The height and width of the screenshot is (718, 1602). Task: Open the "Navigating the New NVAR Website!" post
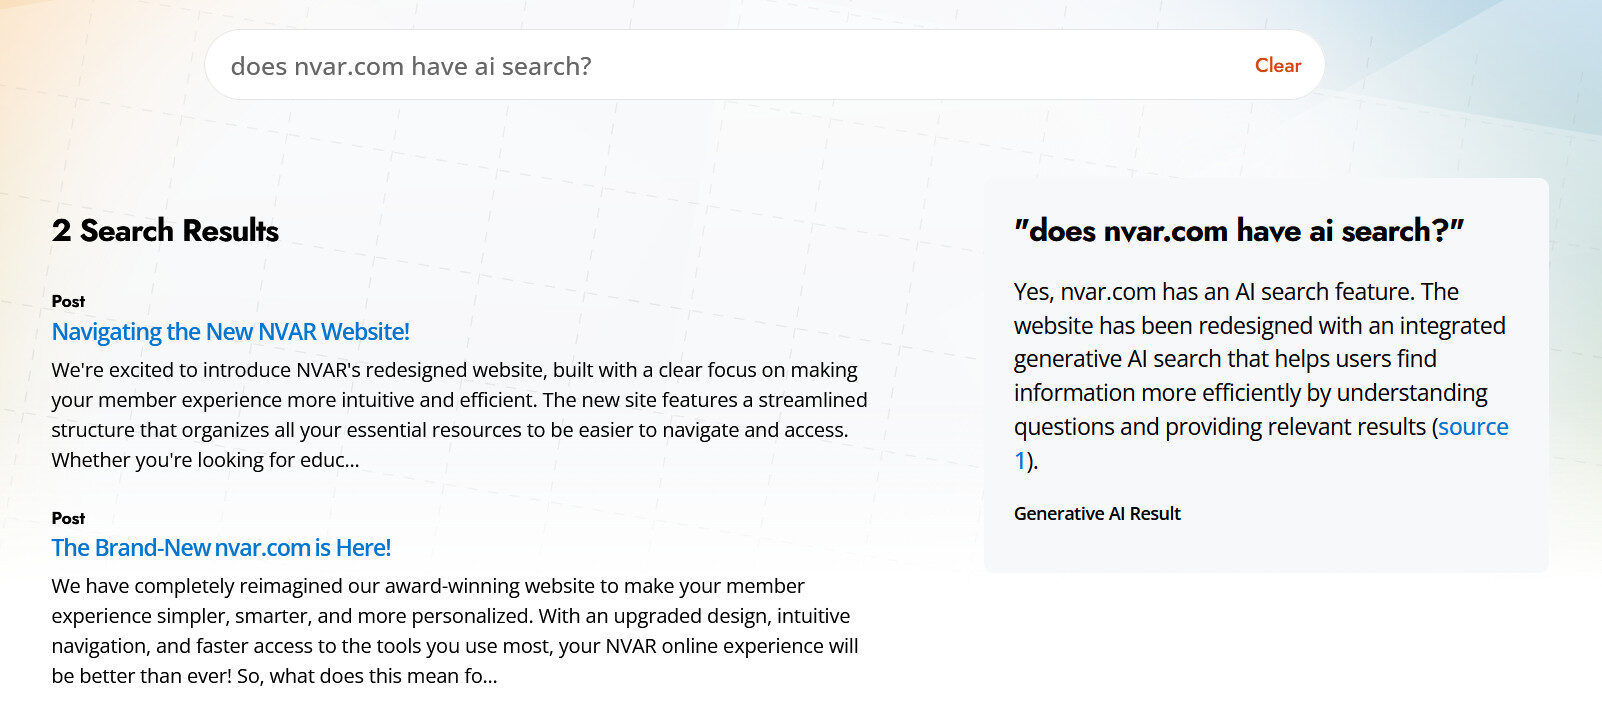click(x=231, y=331)
